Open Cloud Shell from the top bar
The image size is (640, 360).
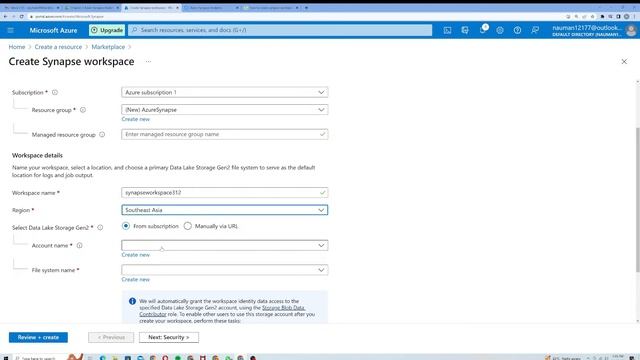pyautogui.click(x=447, y=30)
